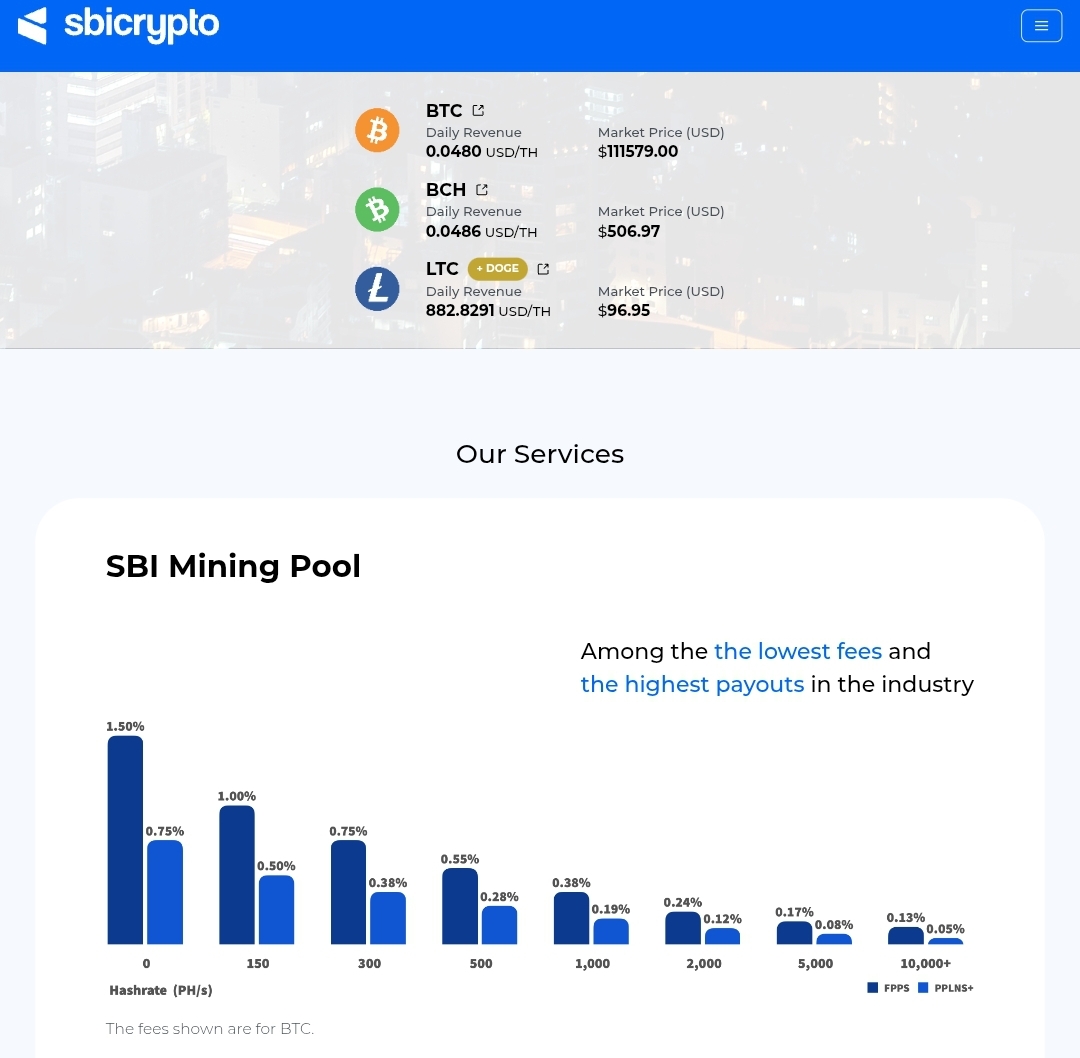Click the Hashrate (PH/s) axis label
This screenshot has height=1058, width=1080.
click(x=161, y=990)
